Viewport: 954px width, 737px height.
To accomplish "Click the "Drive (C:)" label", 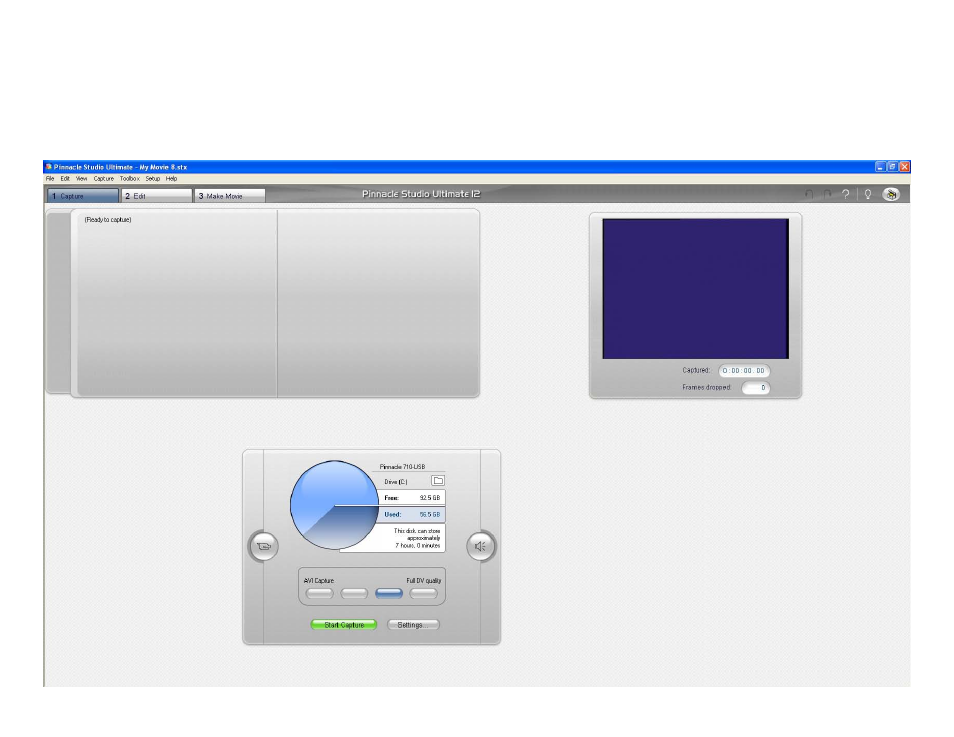I will click(x=396, y=482).
